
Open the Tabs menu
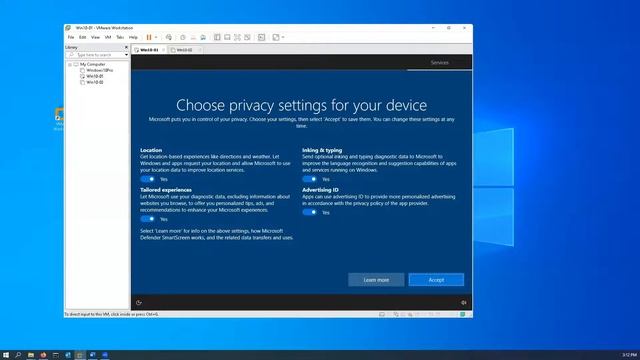[x=120, y=37]
